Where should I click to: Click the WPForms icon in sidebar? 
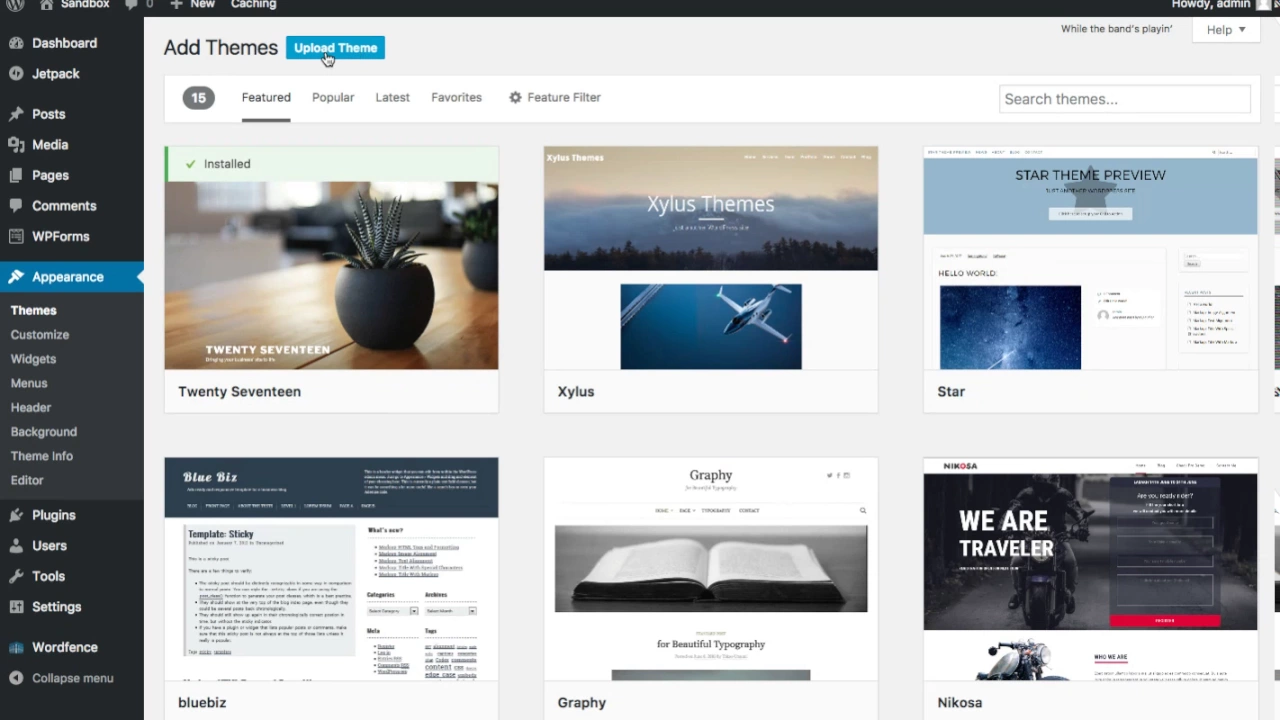pos(16,237)
